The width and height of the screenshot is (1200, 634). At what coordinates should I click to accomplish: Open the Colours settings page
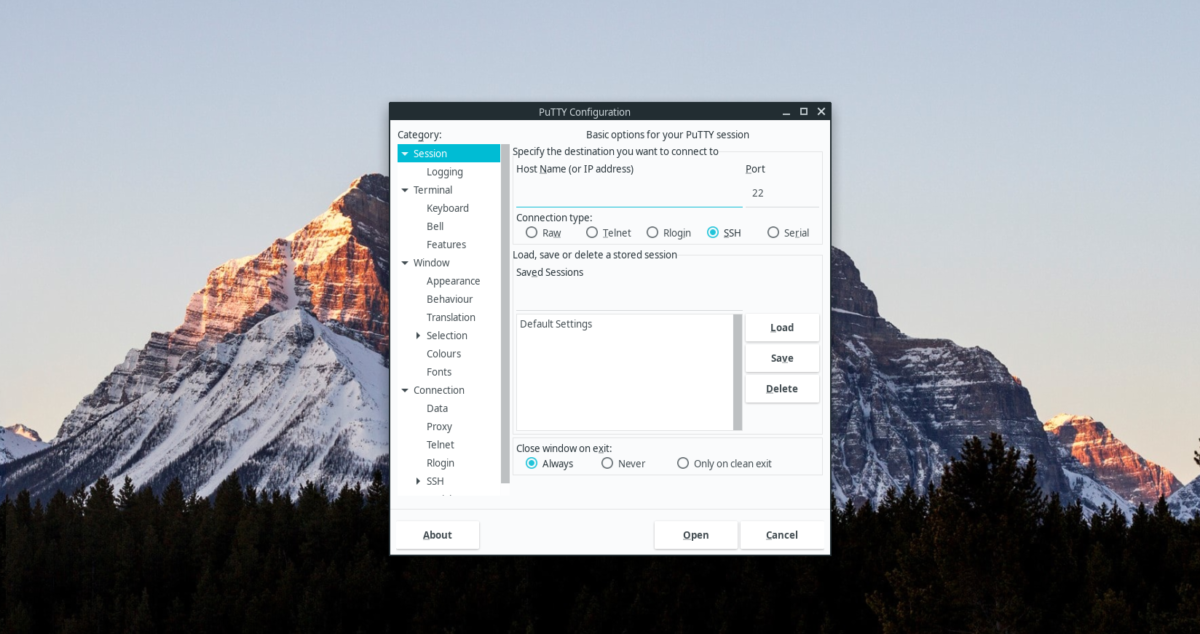443,353
